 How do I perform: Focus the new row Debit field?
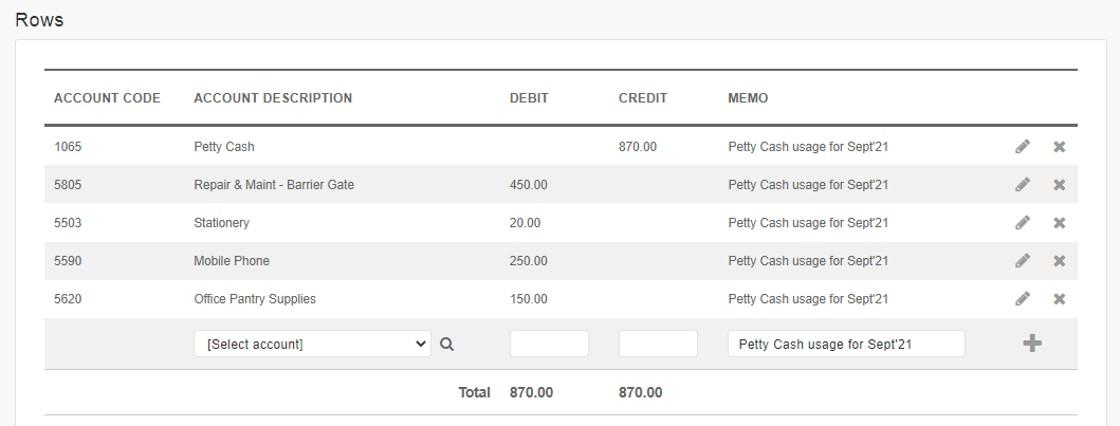(549, 344)
